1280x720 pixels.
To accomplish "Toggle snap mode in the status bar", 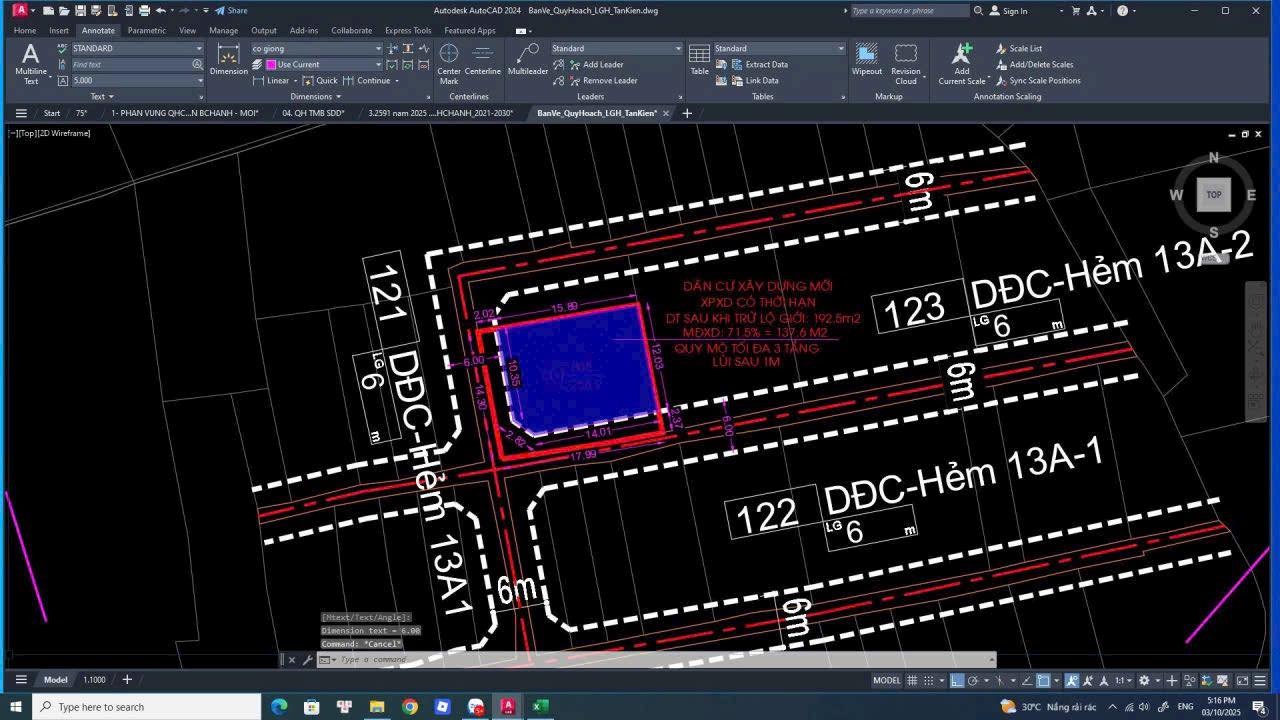I will [927, 681].
